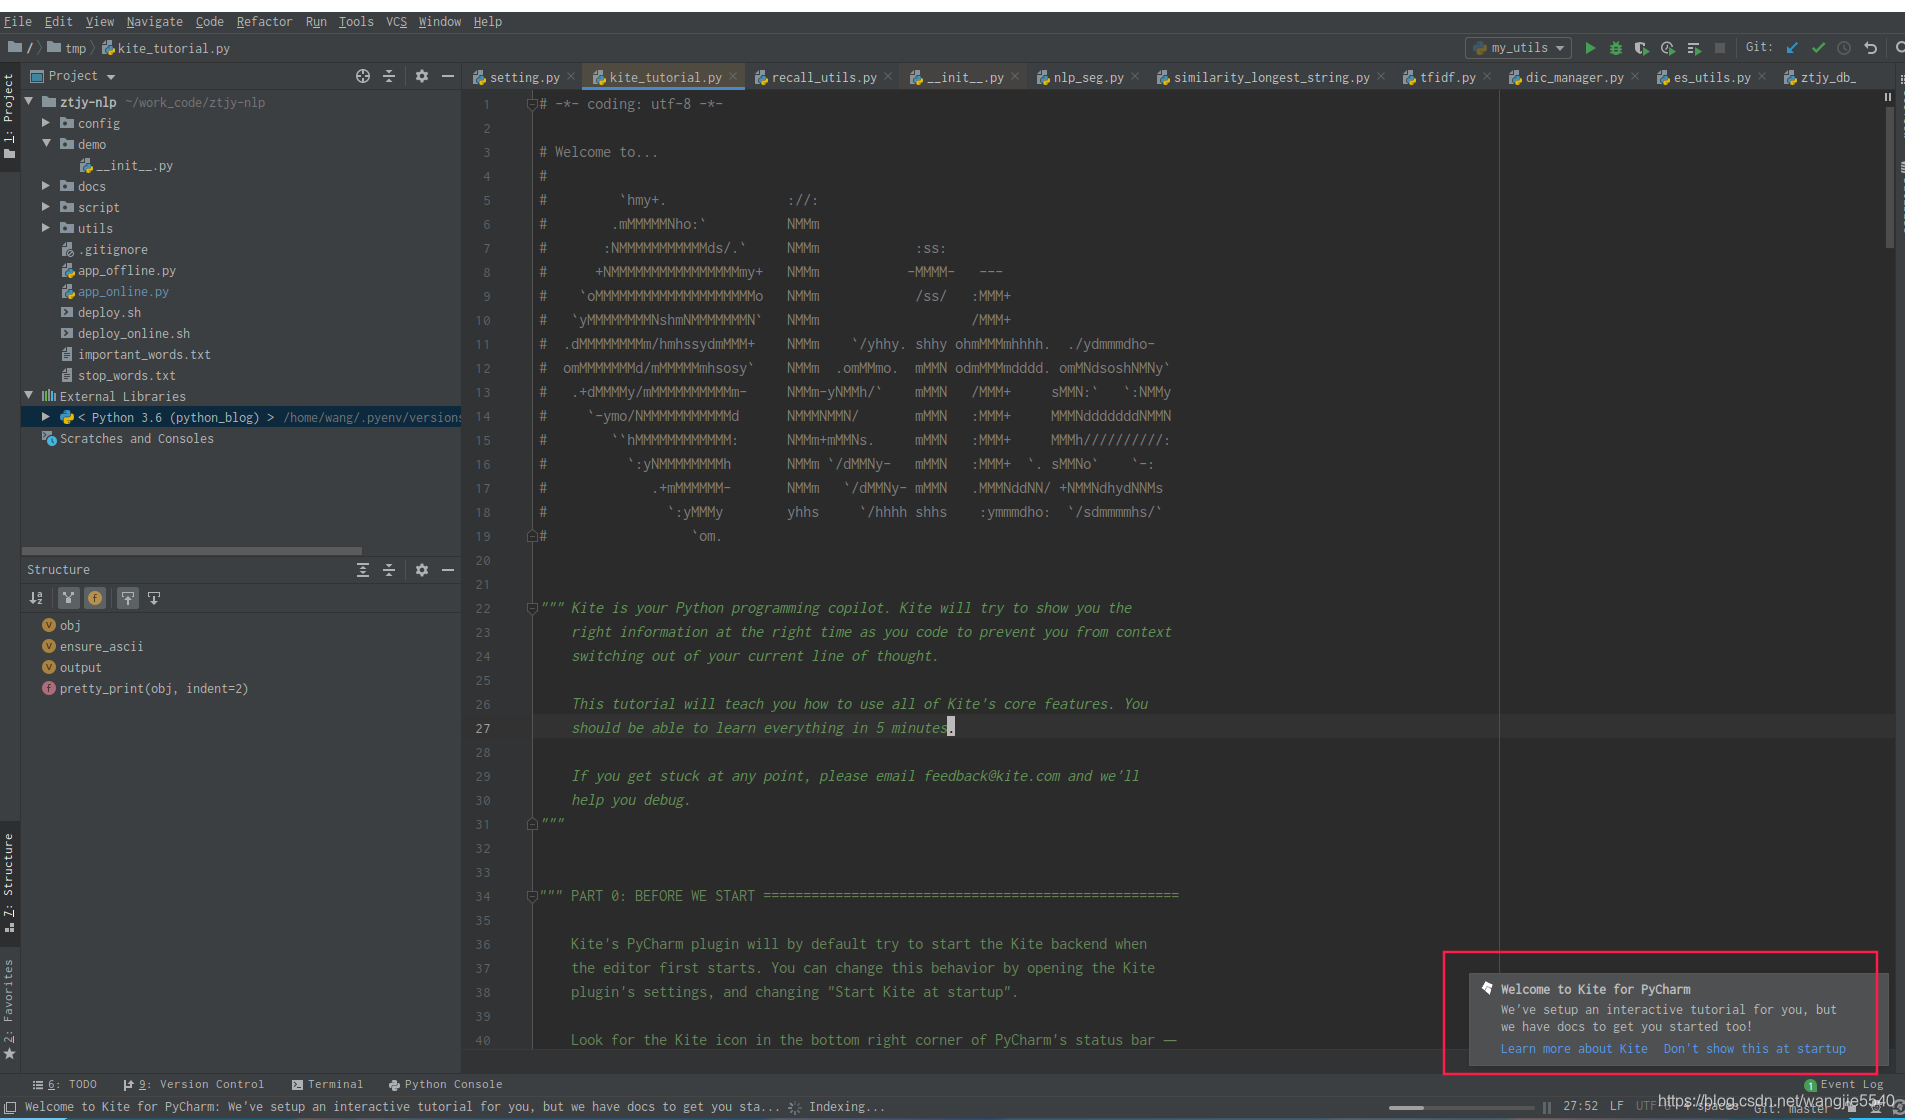Image resolution: width=1905 pixels, height=1120 pixels.
Task: Click the Stop process square icon
Action: pos(1720,48)
